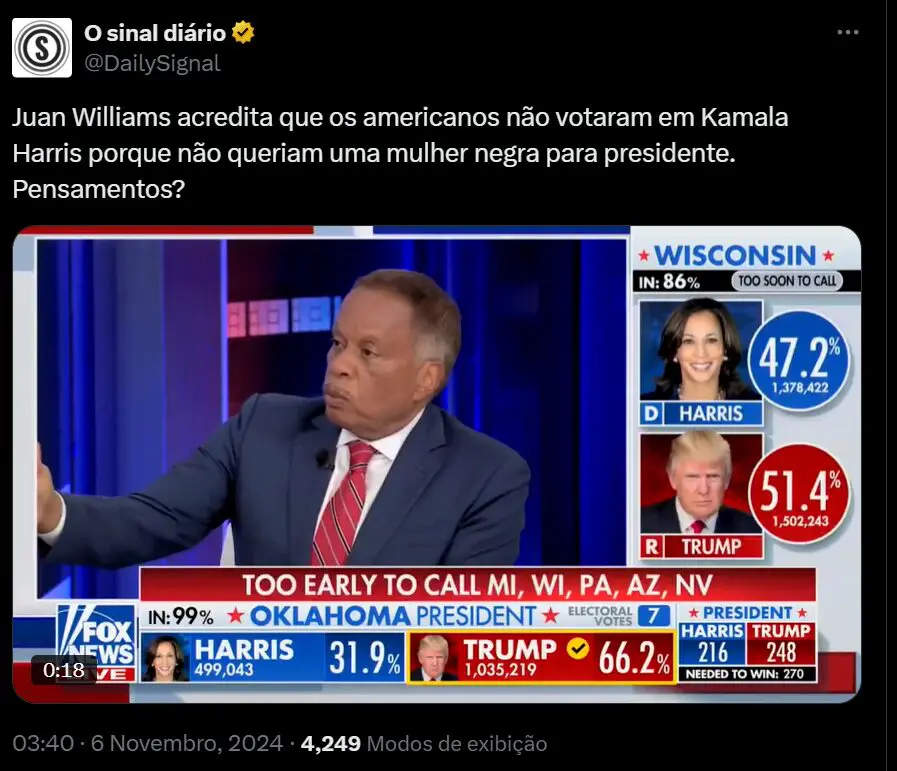The width and height of the screenshot is (897, 771).
Task: Click the yellow Trump winner checkmark
Action: pos(578,649)
